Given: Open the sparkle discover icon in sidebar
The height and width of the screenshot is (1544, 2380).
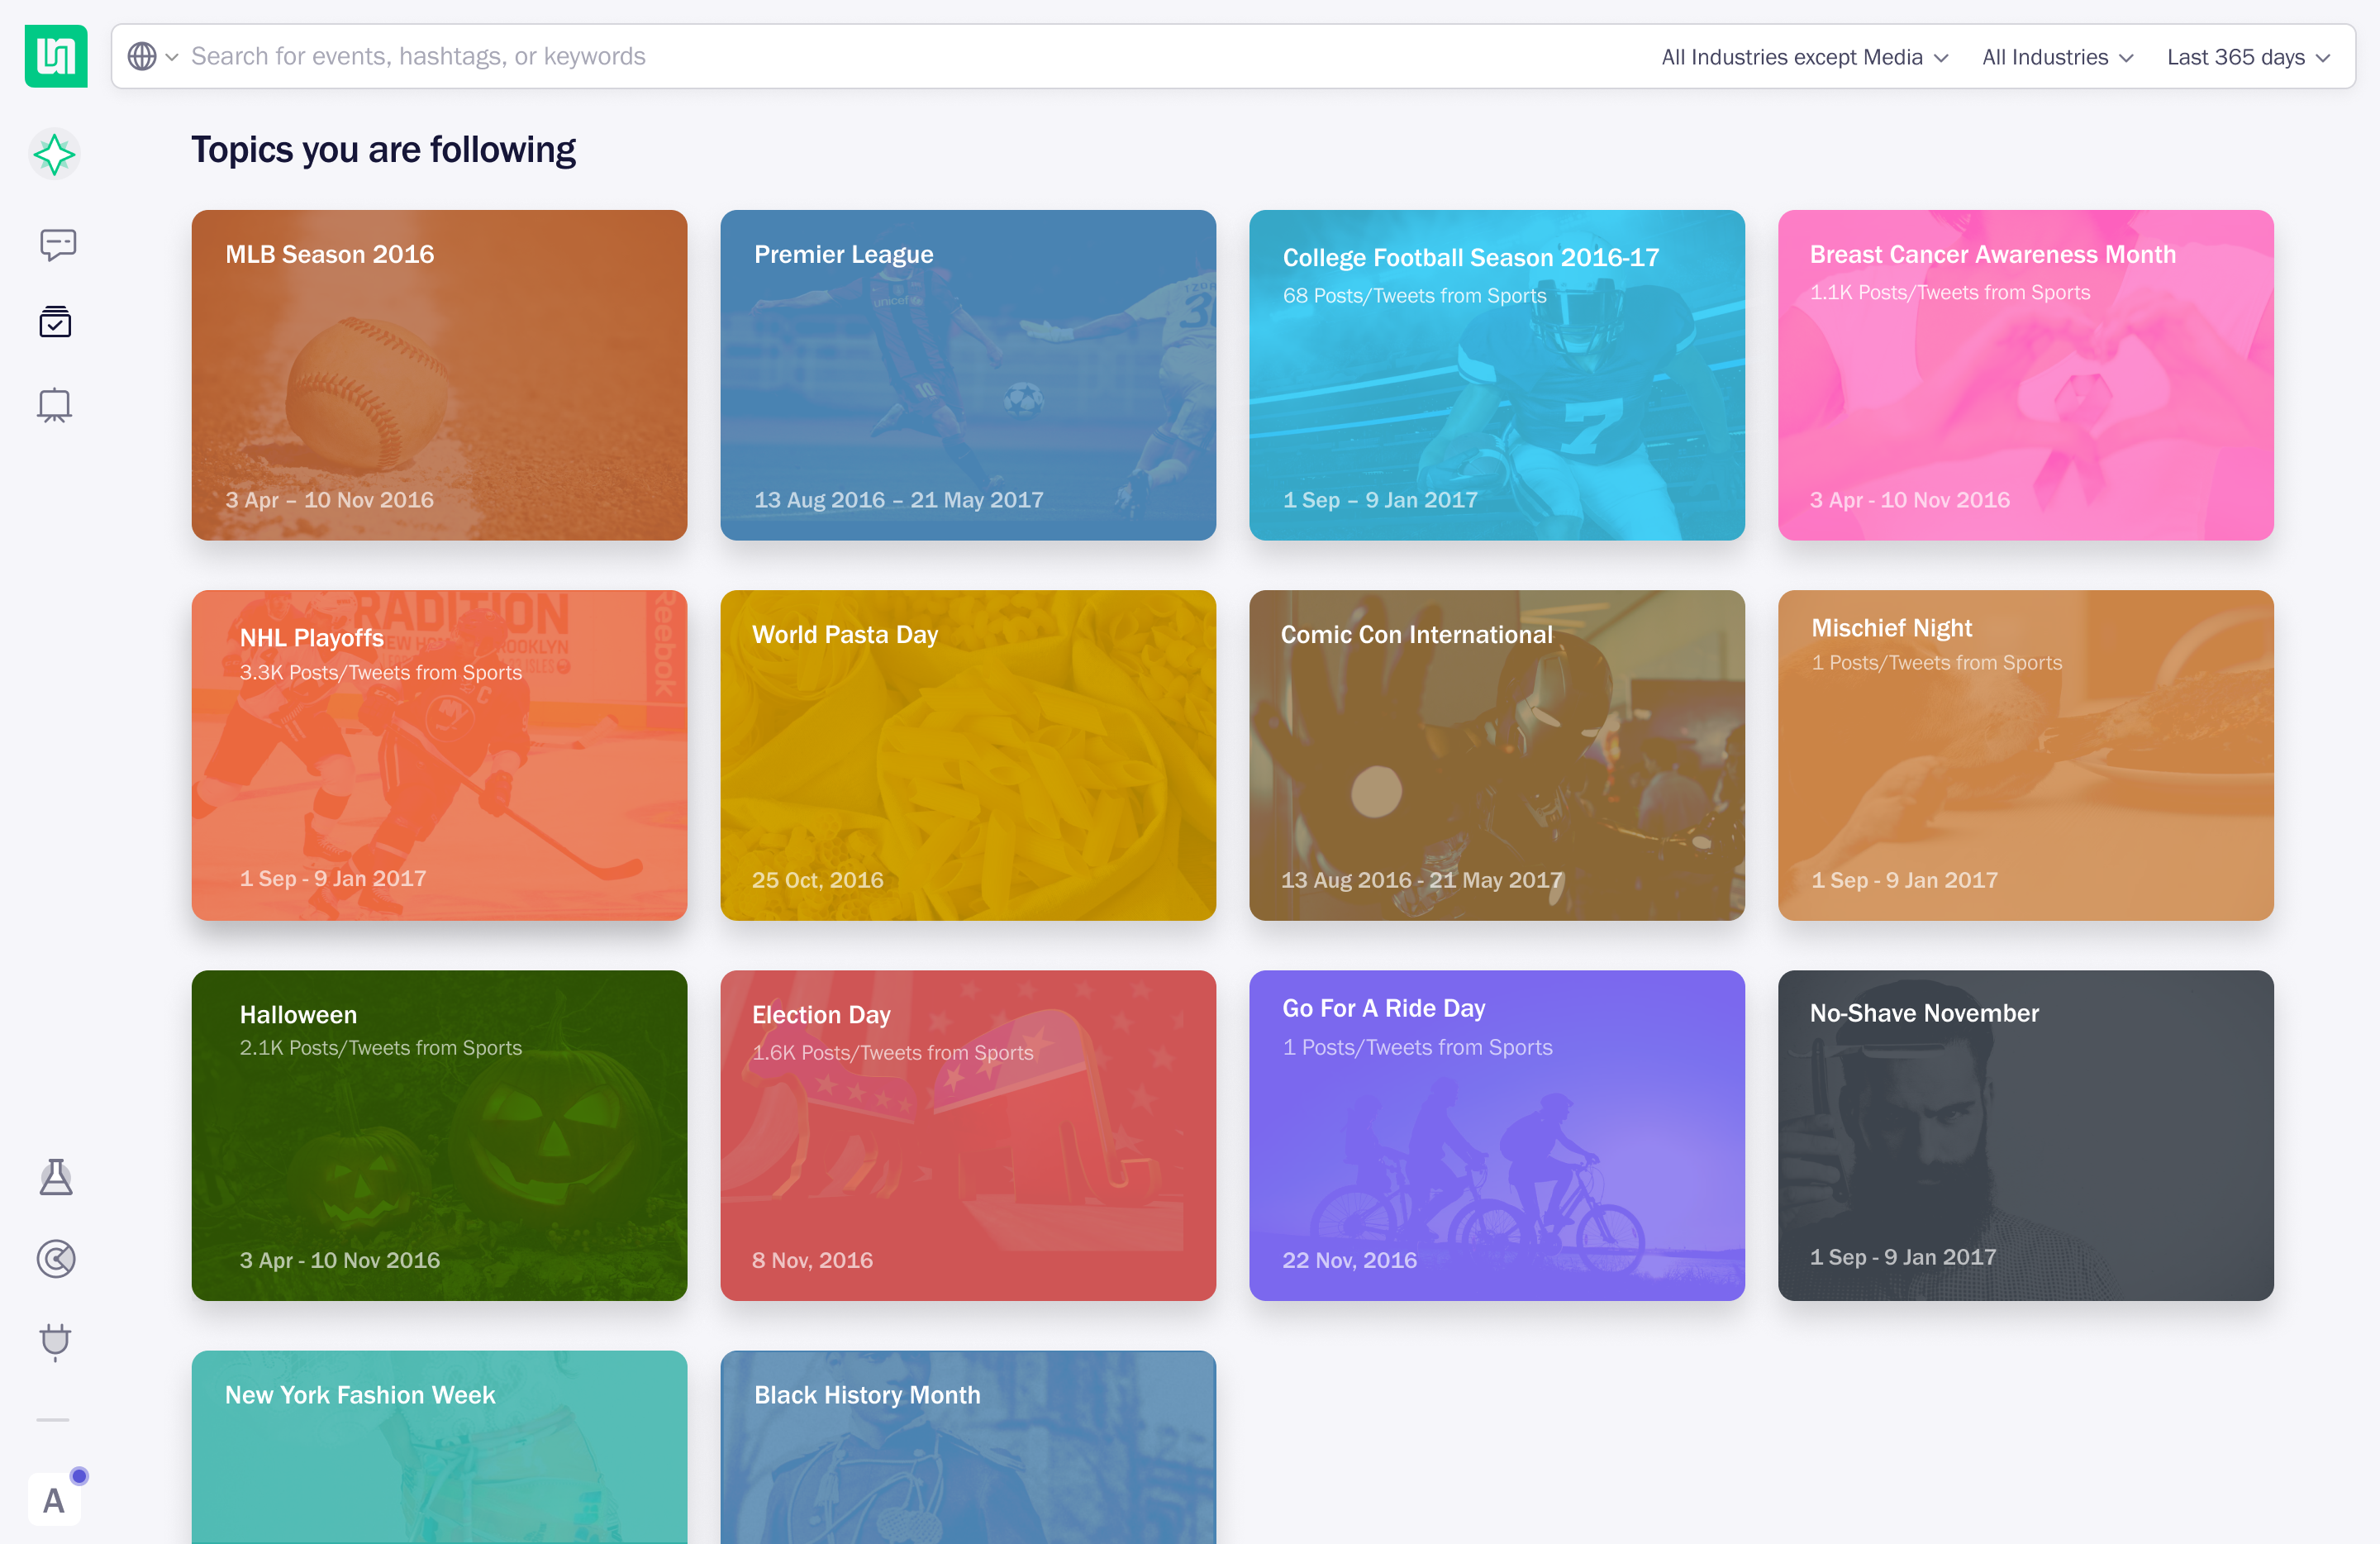Looking at the screenshot, I should click(54, 155).
